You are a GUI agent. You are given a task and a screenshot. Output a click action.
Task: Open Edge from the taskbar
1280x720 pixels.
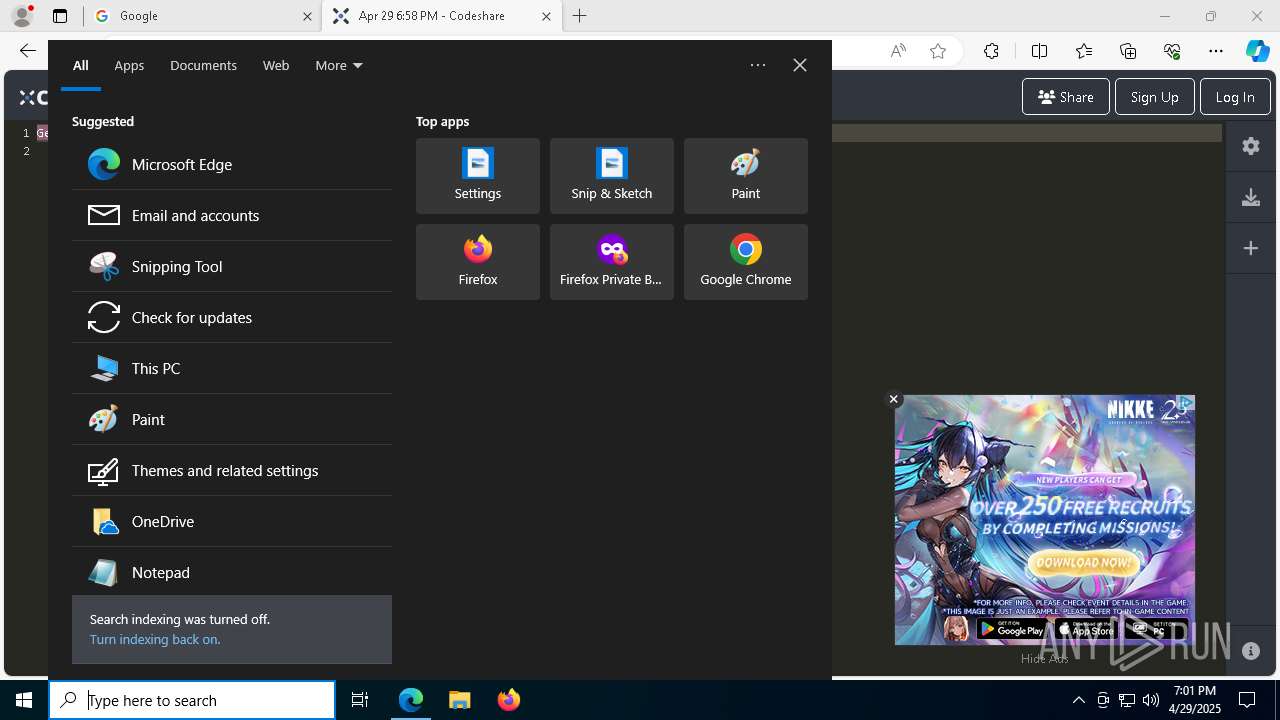coord(411,700)
